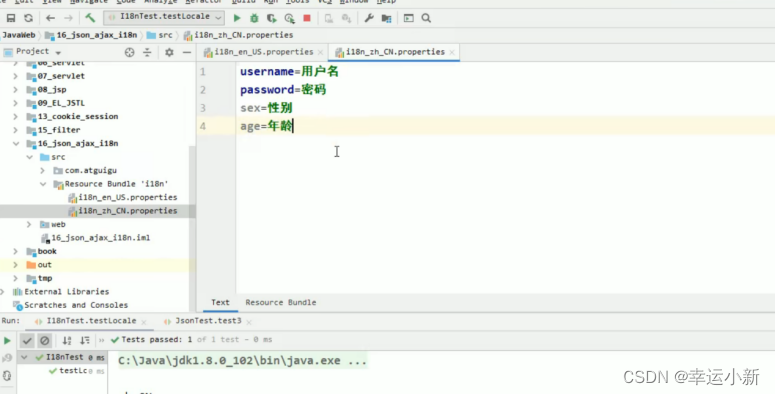Sort test results by duration

point(85,340)
